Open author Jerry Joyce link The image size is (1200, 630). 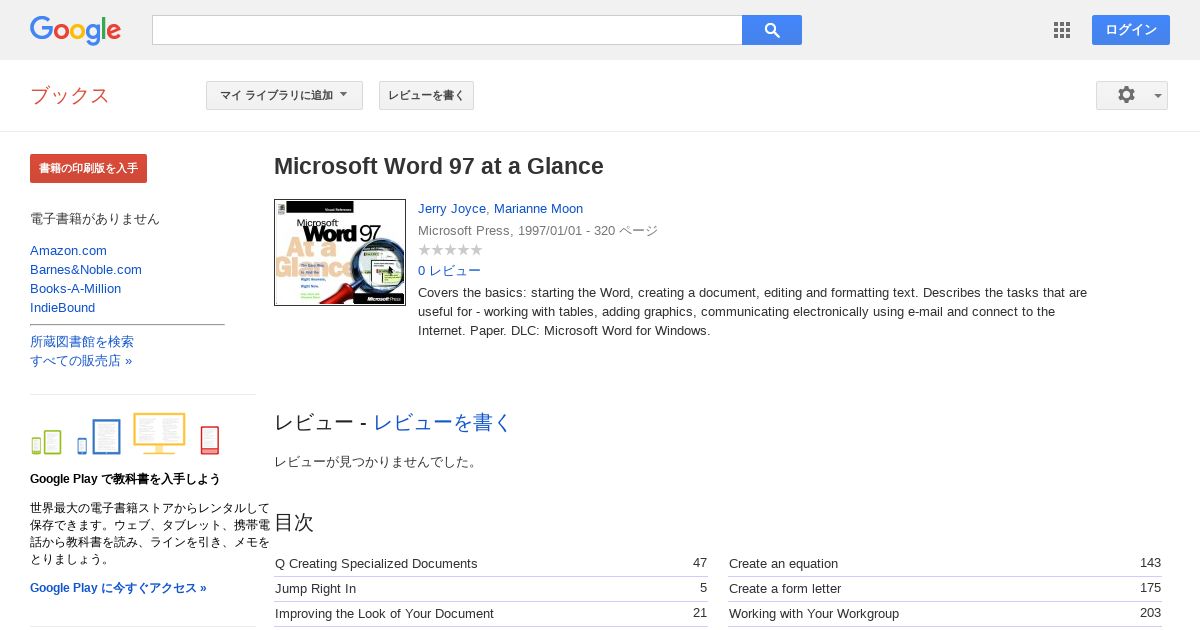click(452, 208)
